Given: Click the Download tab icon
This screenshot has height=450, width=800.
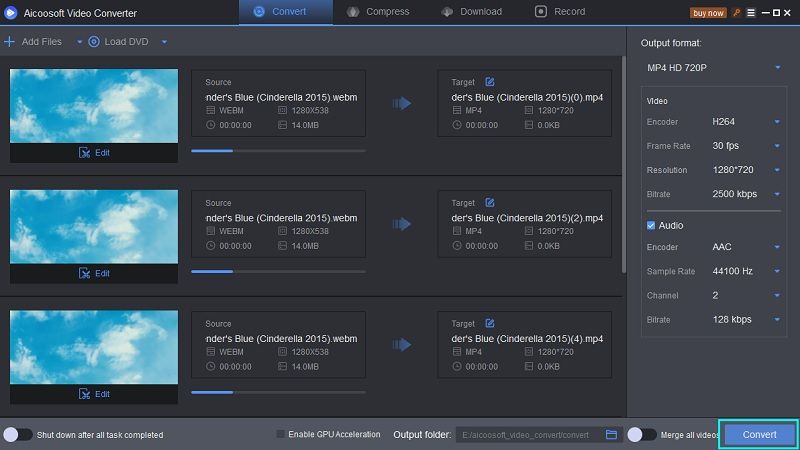Looking at the screenshot, I should point(447,11).
